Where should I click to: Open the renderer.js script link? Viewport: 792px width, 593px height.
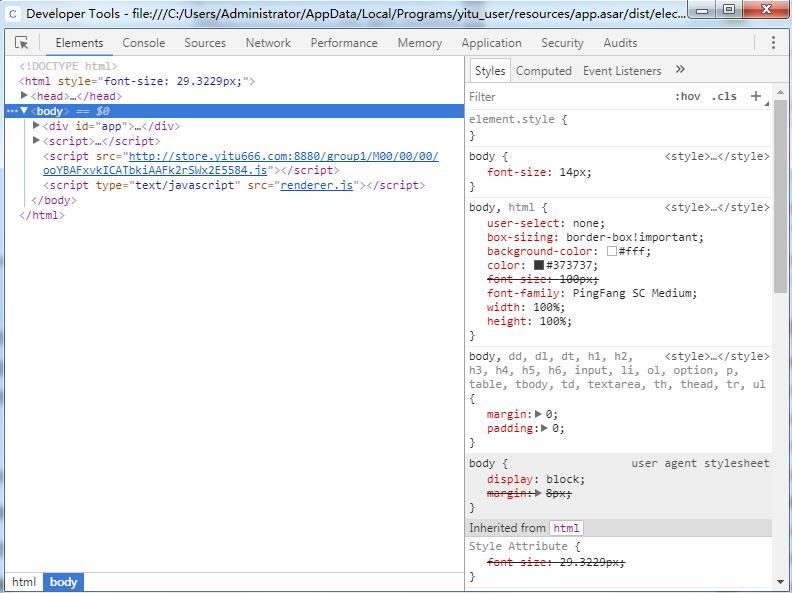(316, 185)
